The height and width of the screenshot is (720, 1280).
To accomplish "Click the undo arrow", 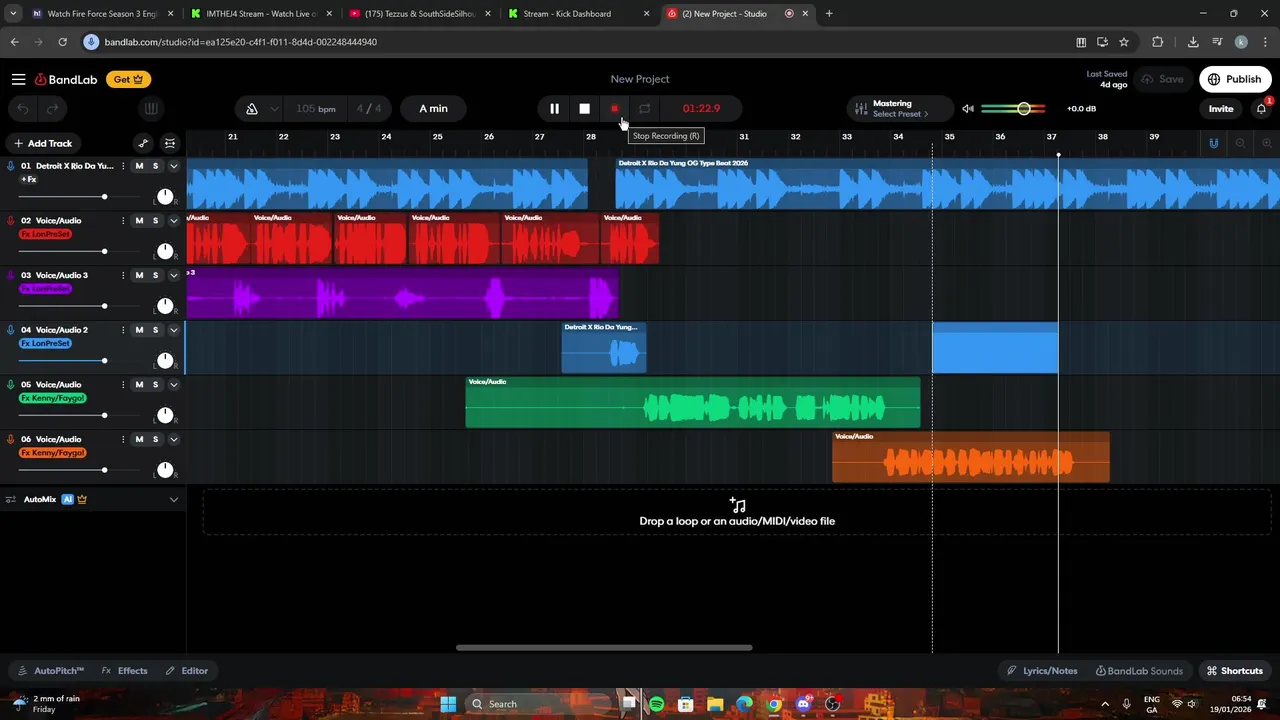I will [x=23, y=108].
